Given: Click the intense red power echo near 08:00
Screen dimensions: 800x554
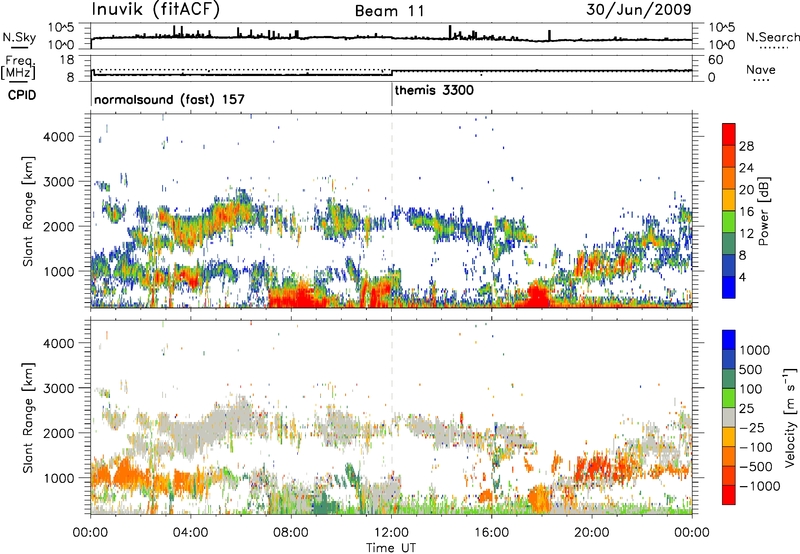Looking at the screenshot, I should 298,296.
